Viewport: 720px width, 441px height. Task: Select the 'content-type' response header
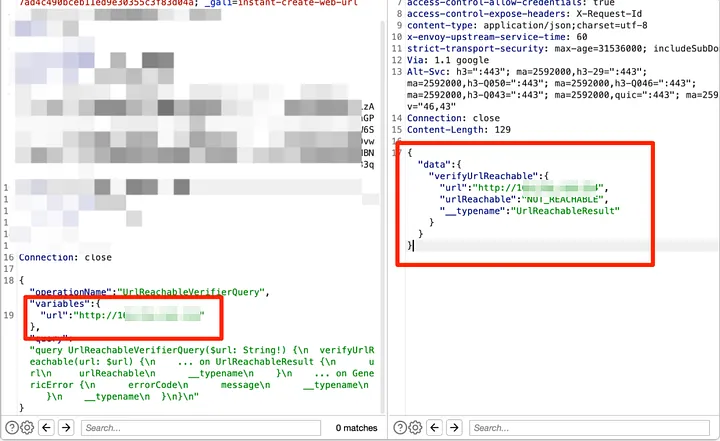pos(527,25)
